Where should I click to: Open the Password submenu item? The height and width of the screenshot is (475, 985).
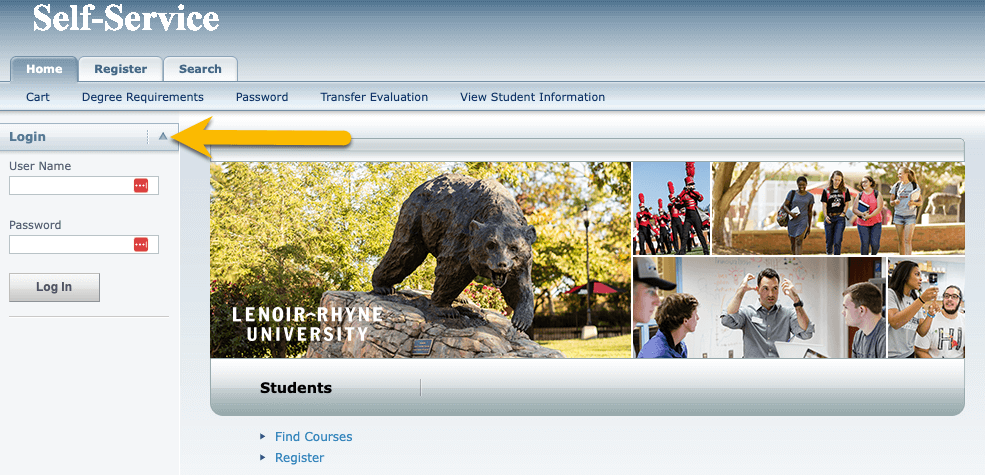tap(262, 97)
